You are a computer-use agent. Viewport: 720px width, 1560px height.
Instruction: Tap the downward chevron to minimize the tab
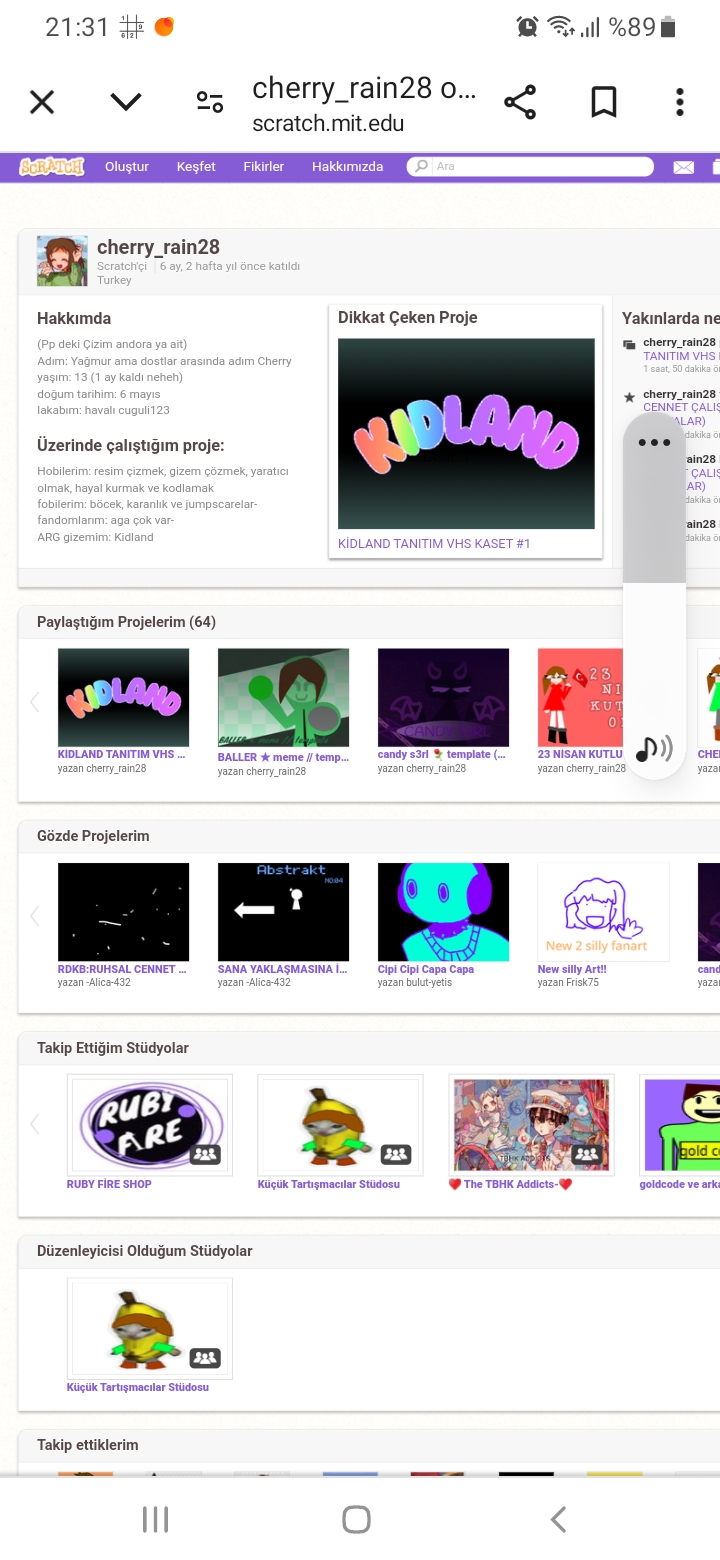tap(126, 102)
